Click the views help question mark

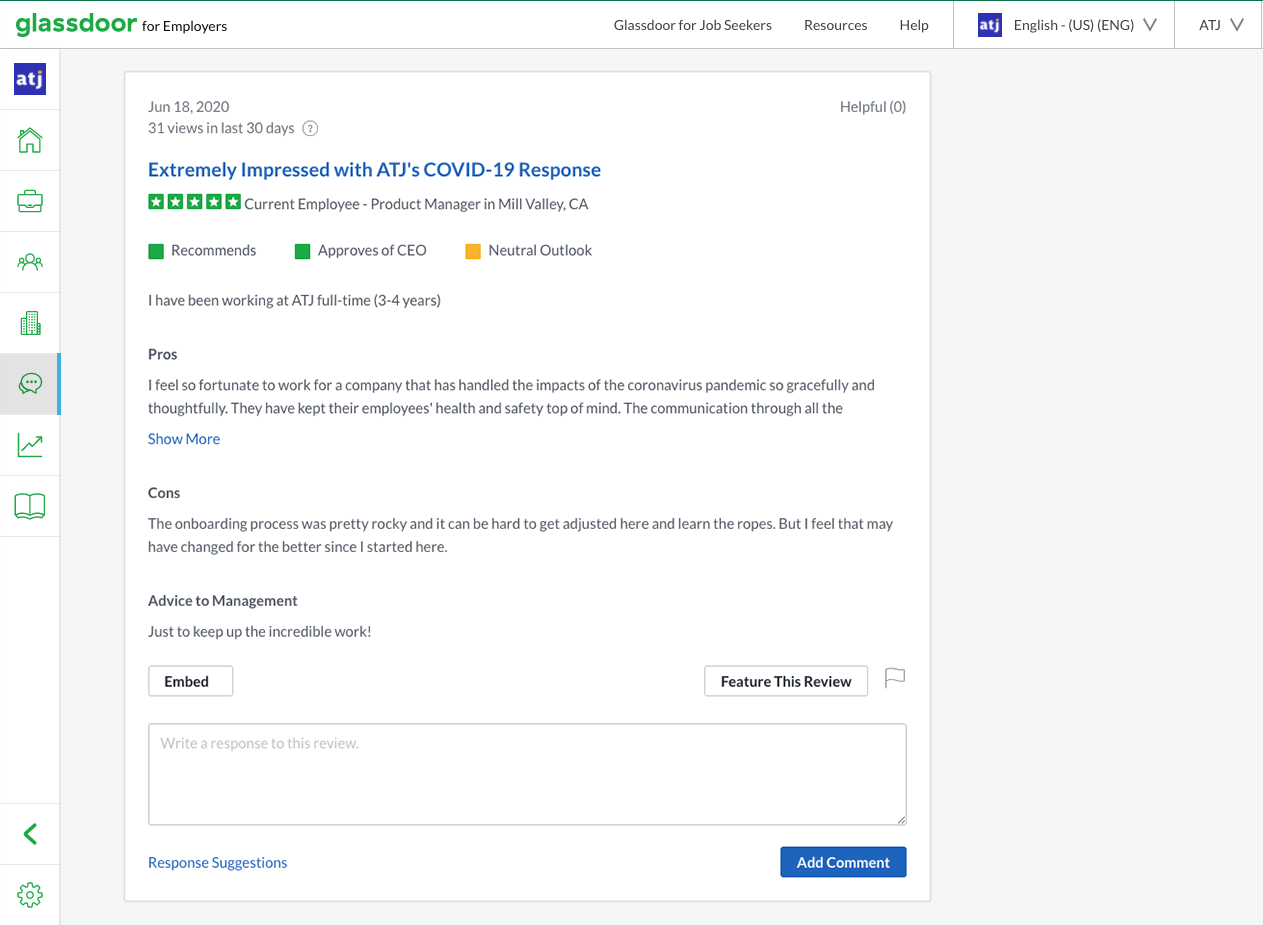pyautogui.click(x=310, y=128)
